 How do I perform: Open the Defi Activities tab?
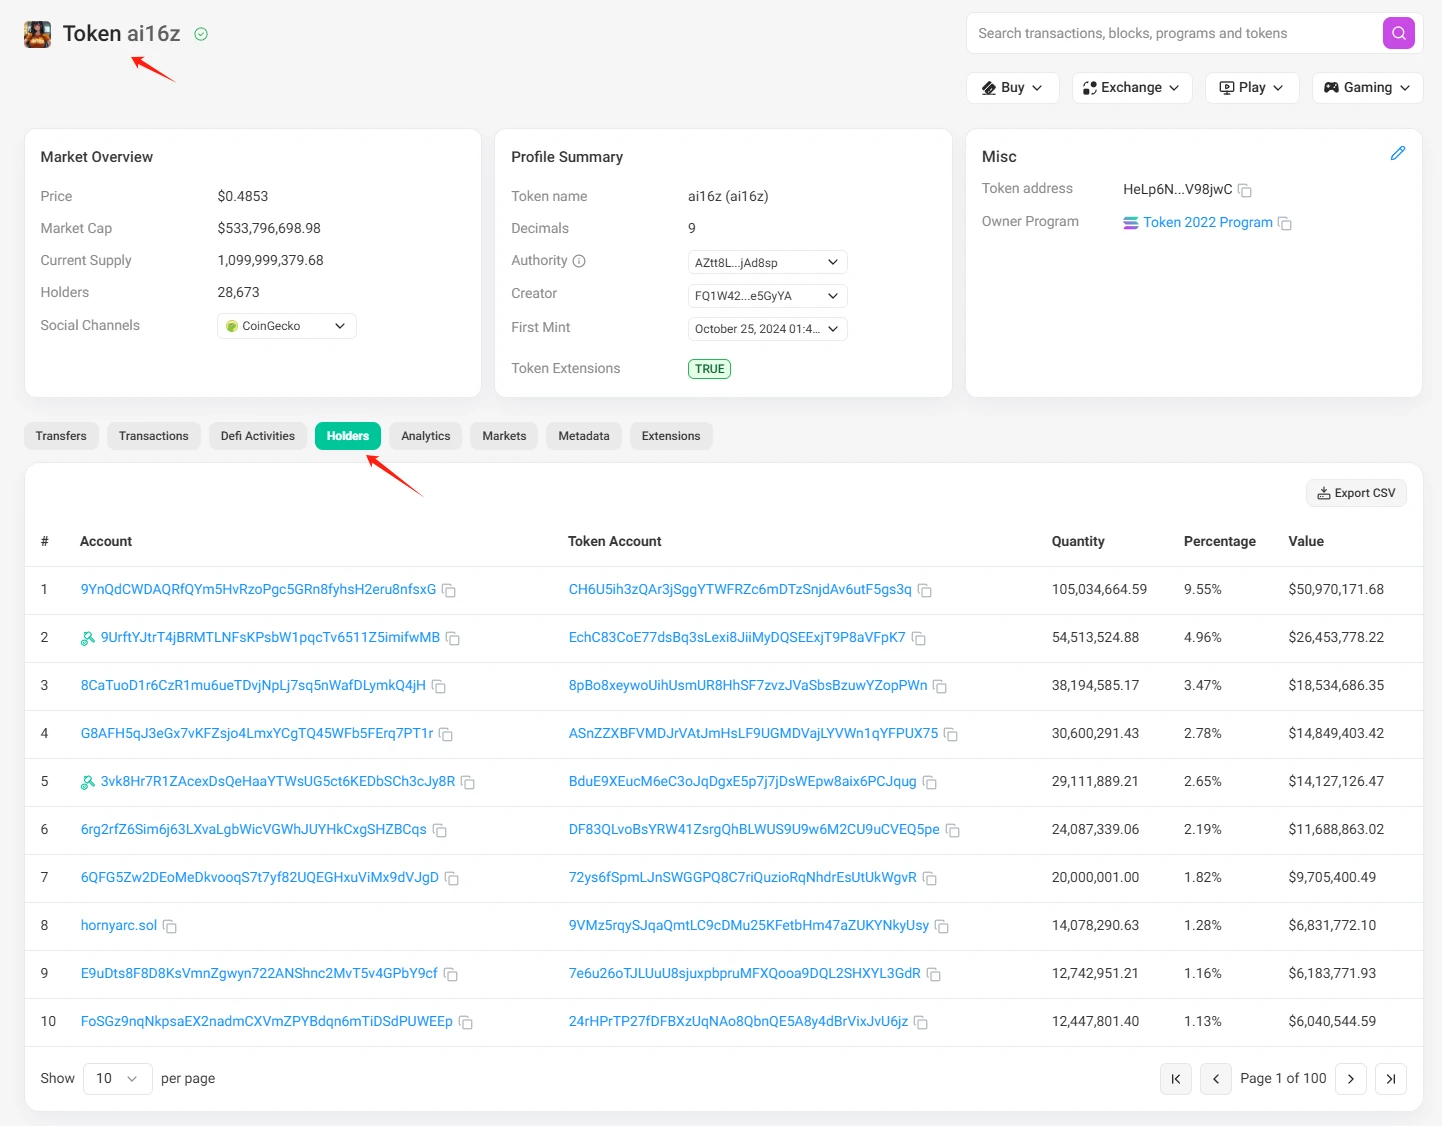coord(257,436)
